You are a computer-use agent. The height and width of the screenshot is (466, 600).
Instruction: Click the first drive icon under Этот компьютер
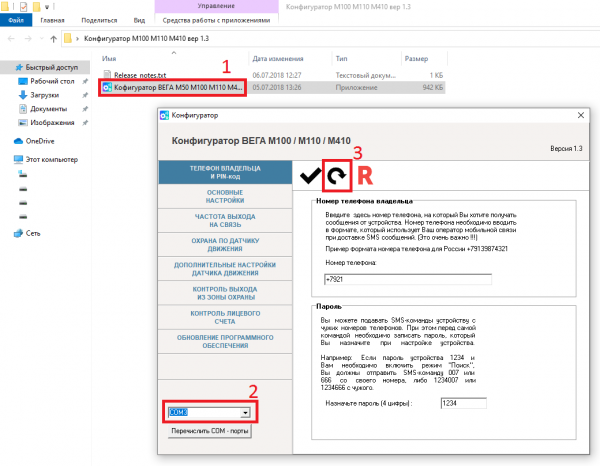(23, 174)
